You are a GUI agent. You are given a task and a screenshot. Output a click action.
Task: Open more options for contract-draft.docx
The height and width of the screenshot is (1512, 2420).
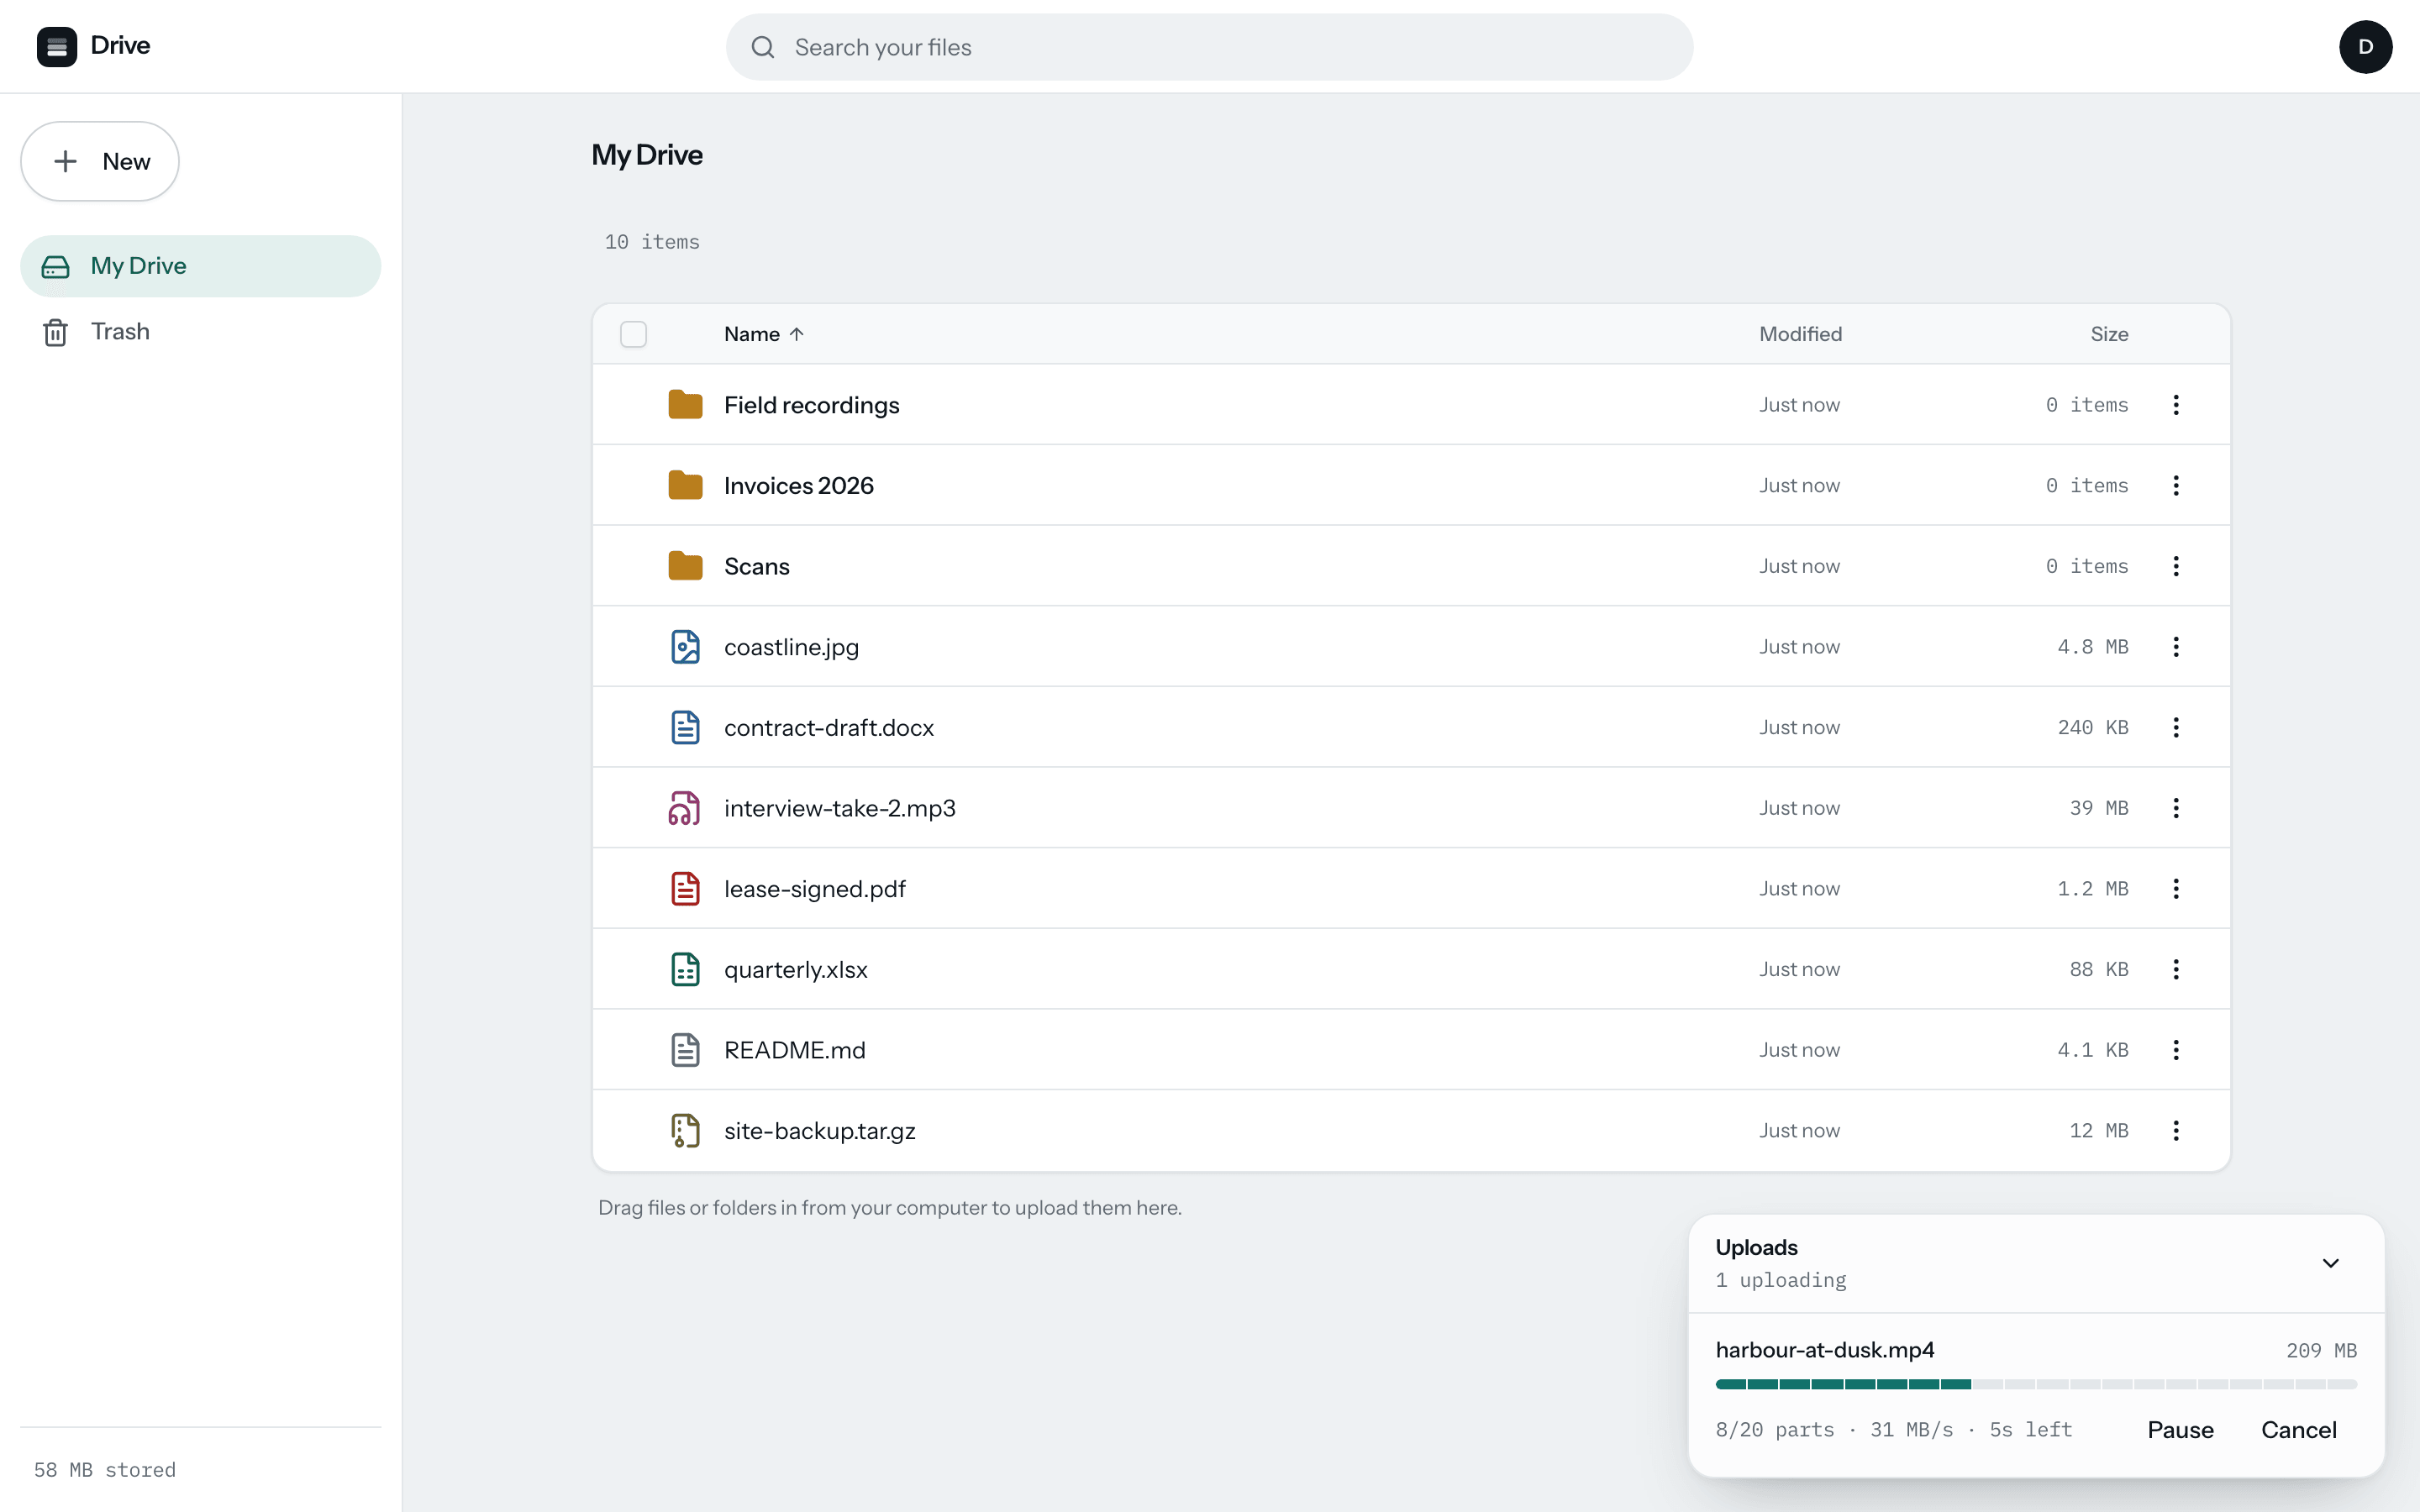2176,728
